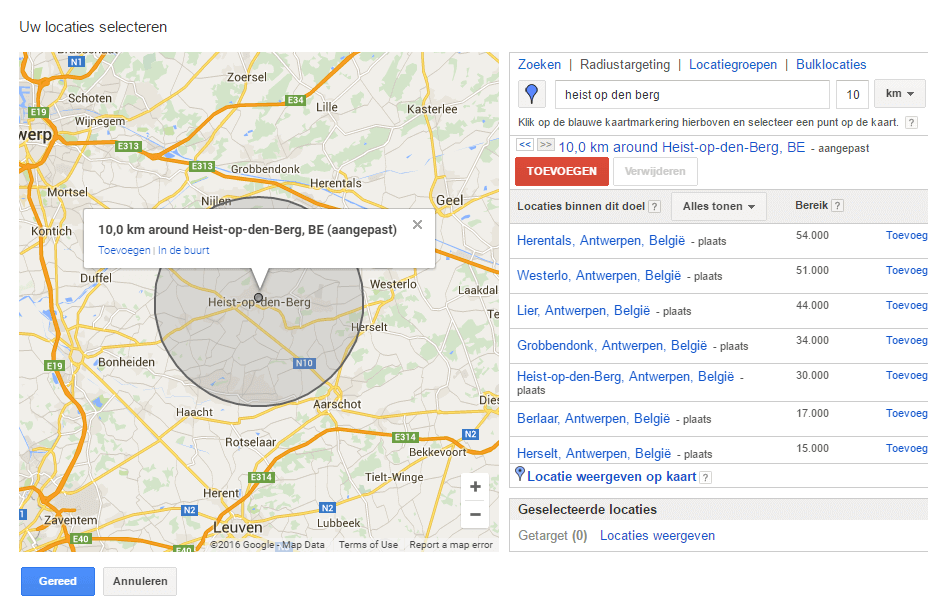Open the km unit dropdown
The width and height of the screenshot is (930, 609).
[x=899, y=94]
